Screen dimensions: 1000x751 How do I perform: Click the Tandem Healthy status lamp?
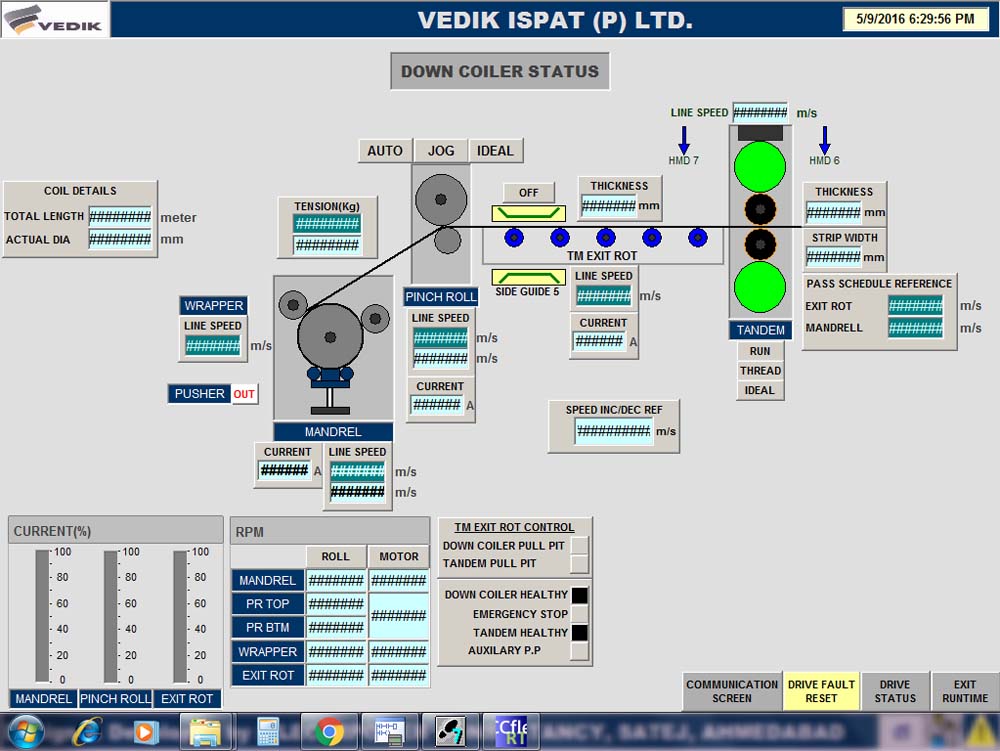(580, 632)
